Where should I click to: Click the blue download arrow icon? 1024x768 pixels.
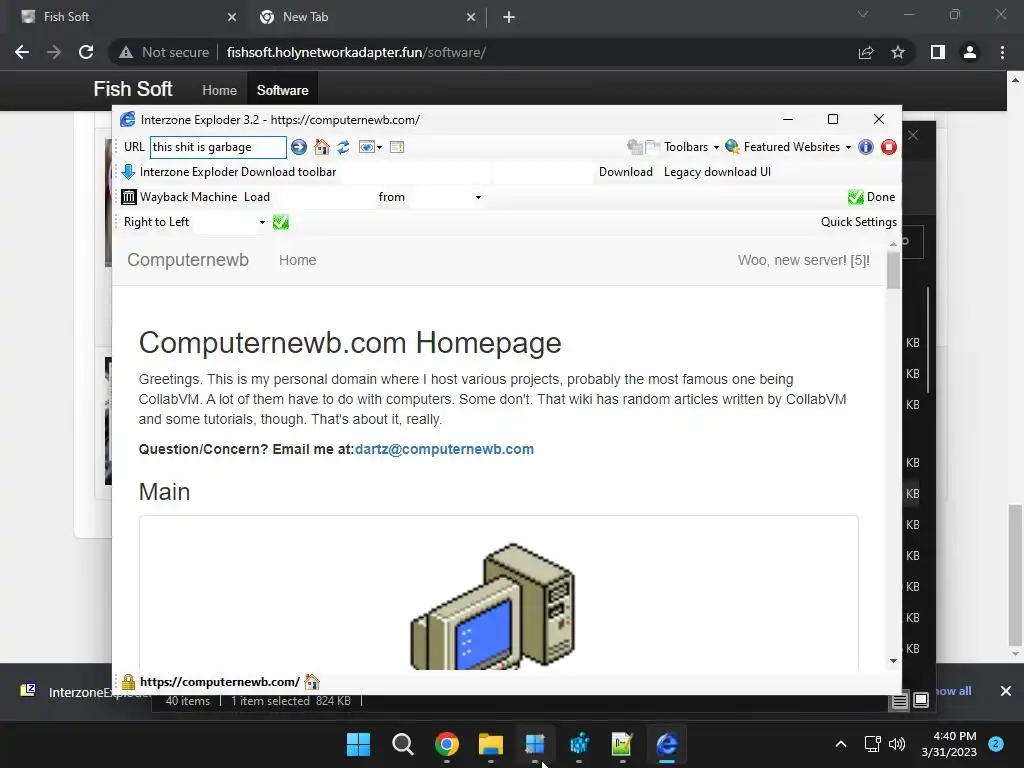tap(129, 172)
